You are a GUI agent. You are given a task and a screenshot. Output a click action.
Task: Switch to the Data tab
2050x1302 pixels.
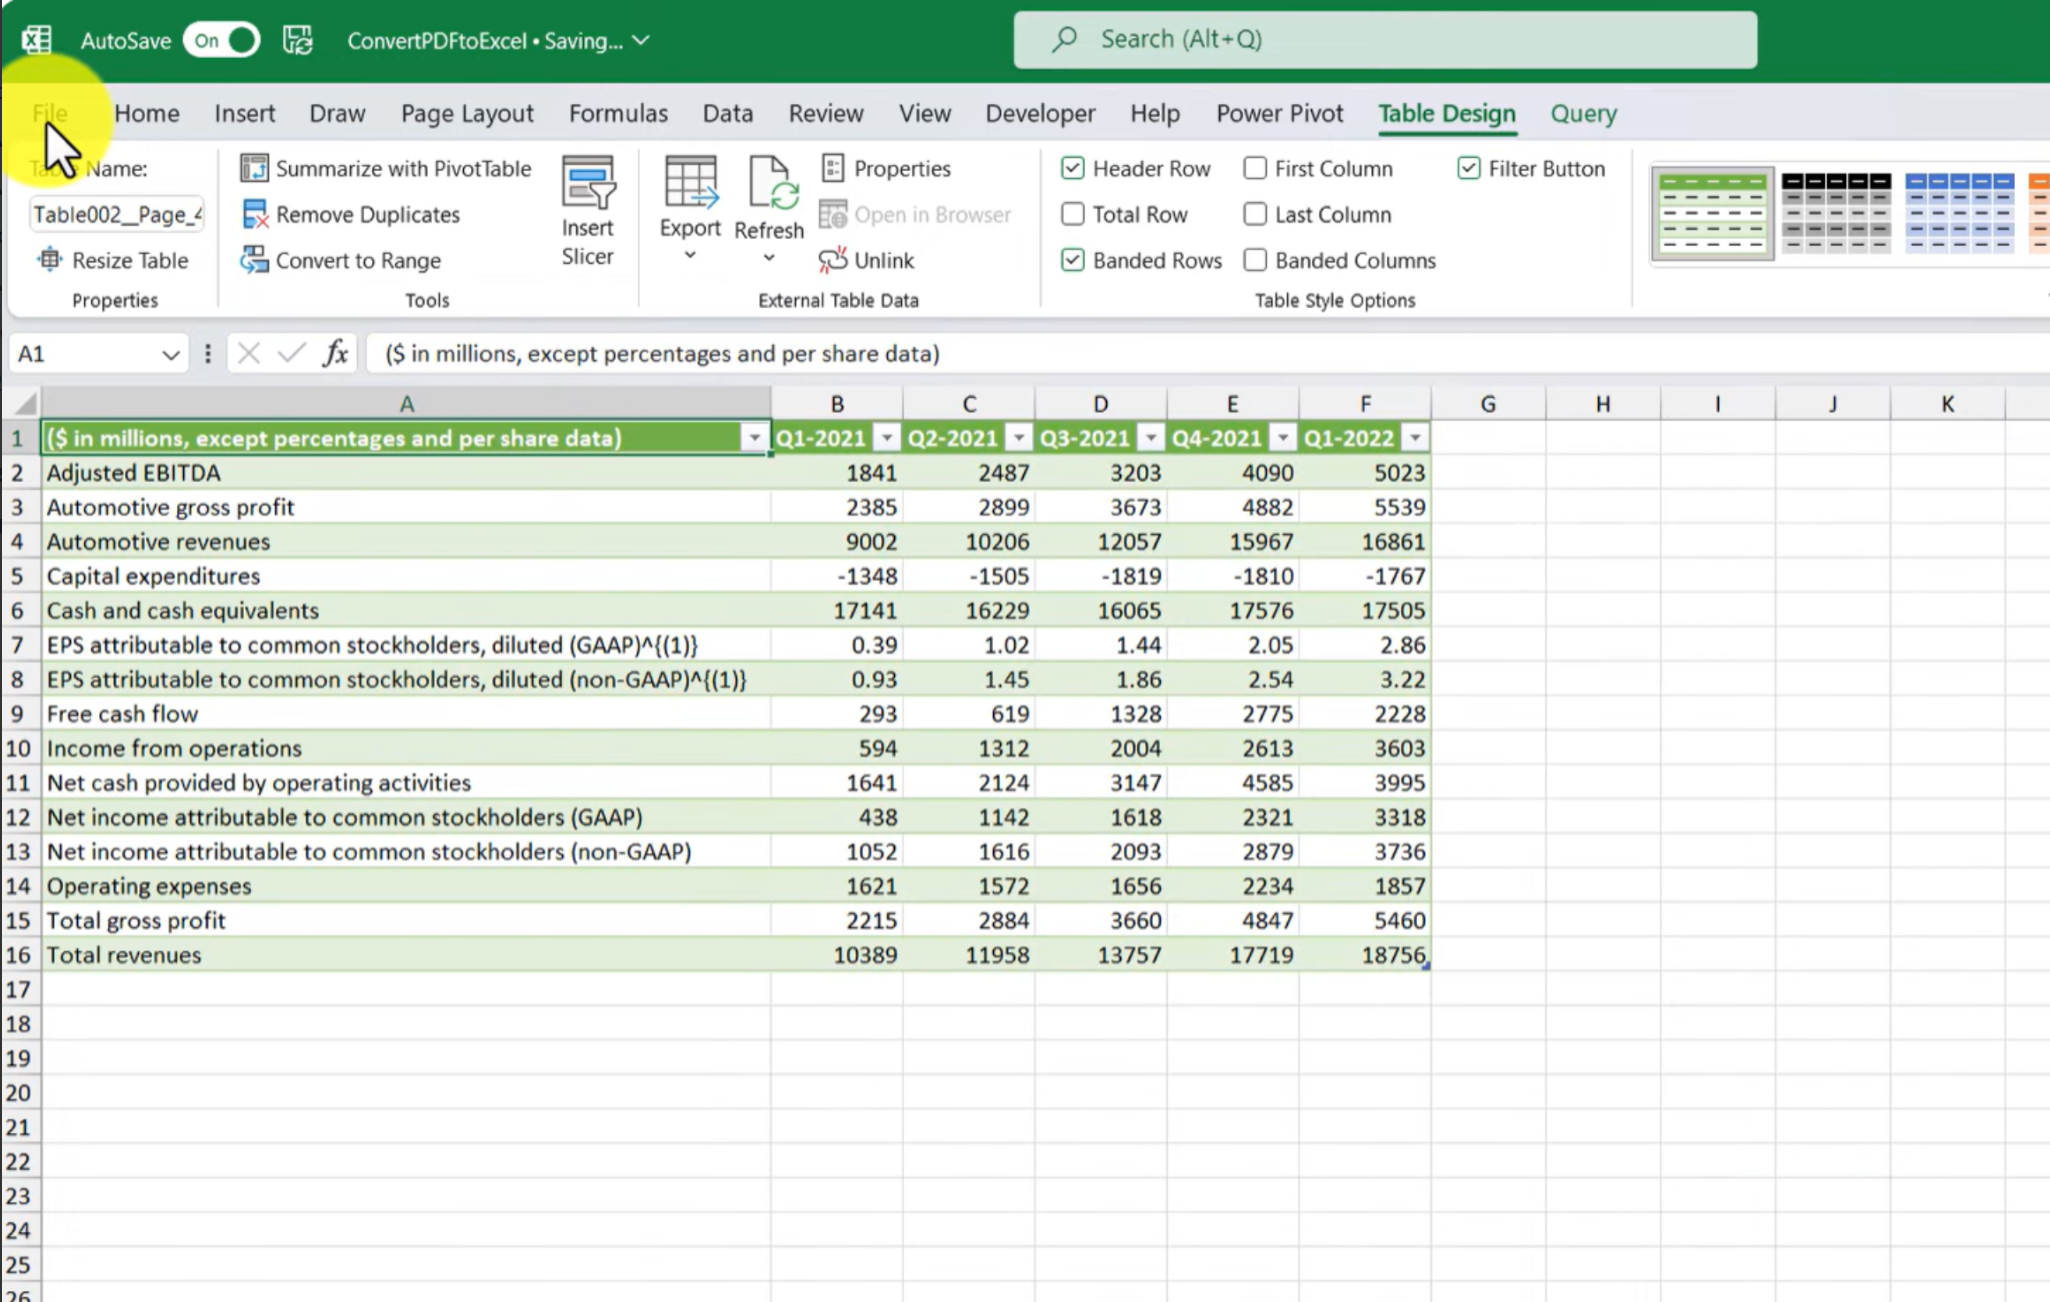click(728, 113)
